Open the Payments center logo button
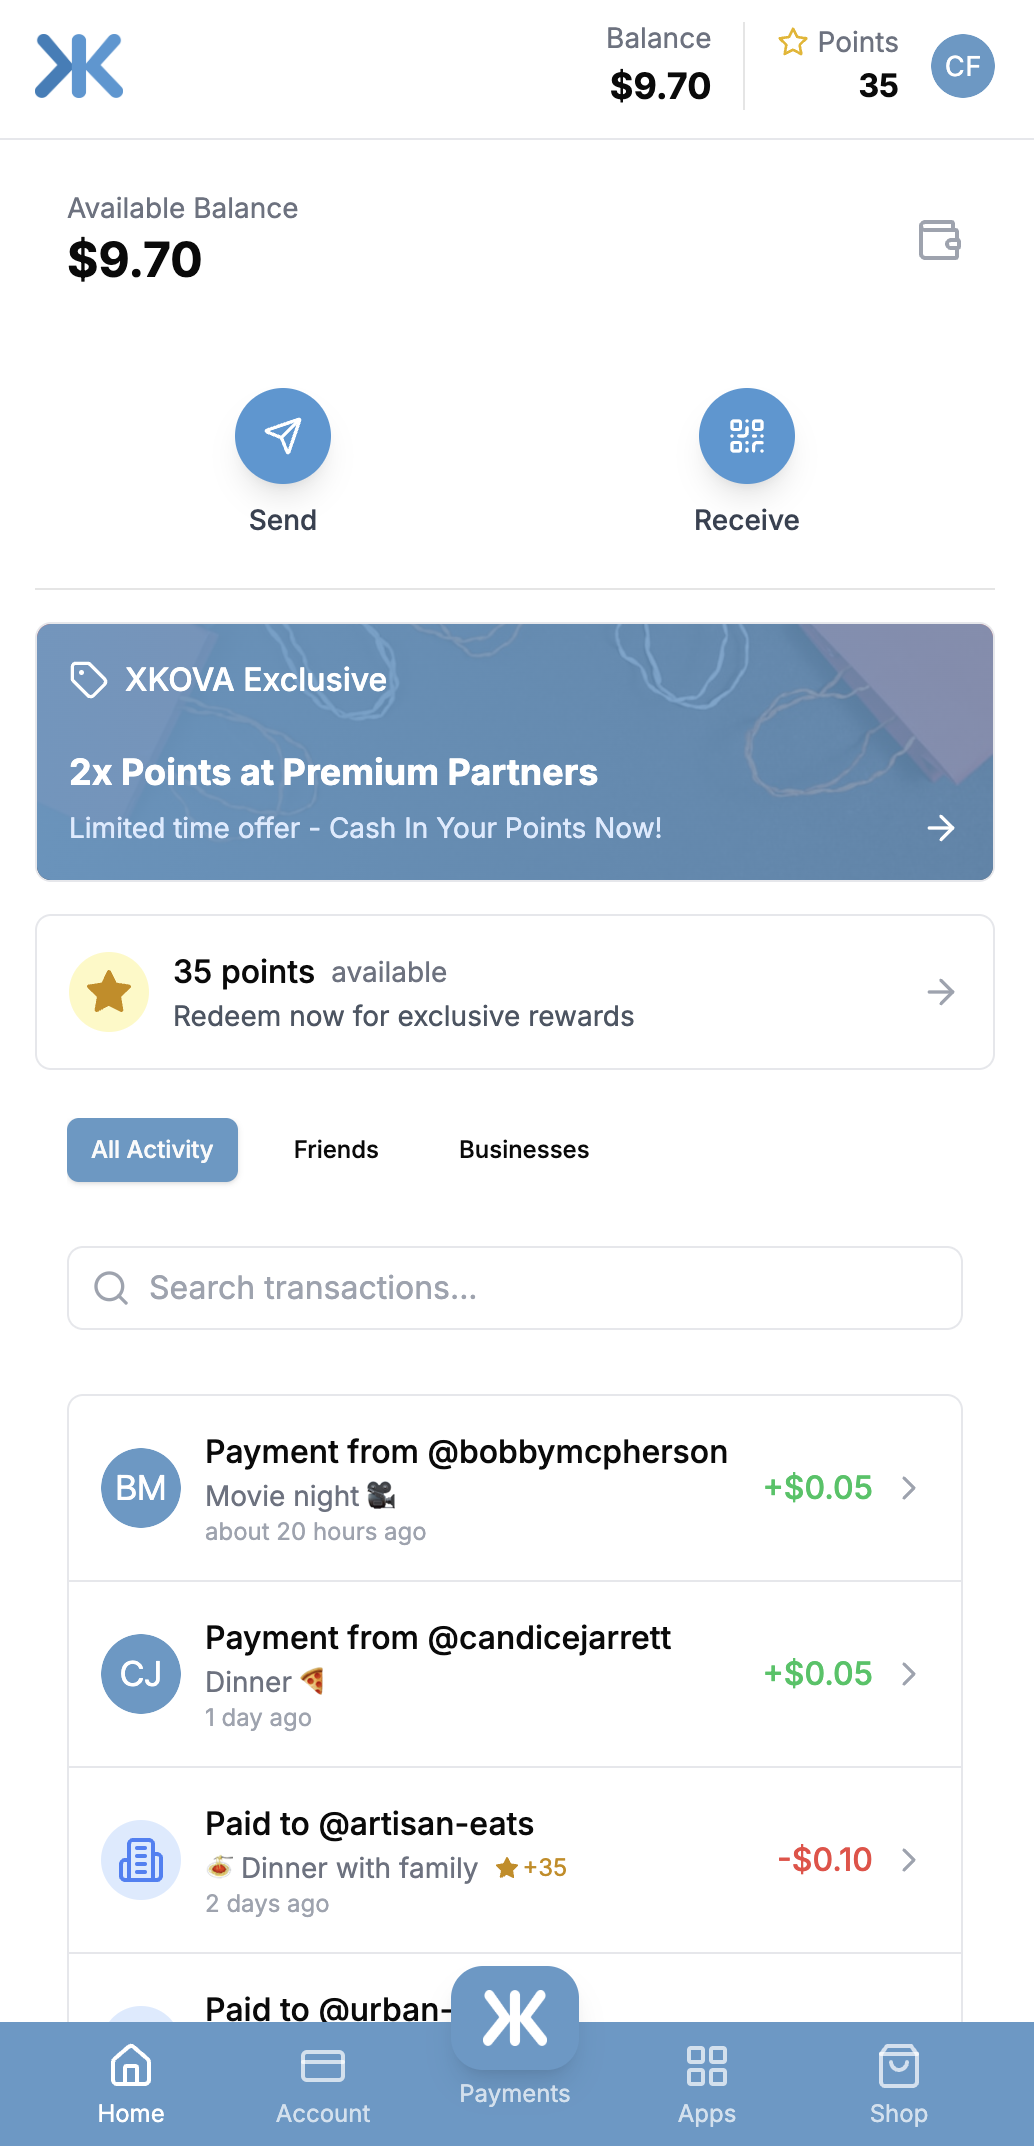The height and width of the screenshot is (2146, 1034). click(x=515, y=2018)
